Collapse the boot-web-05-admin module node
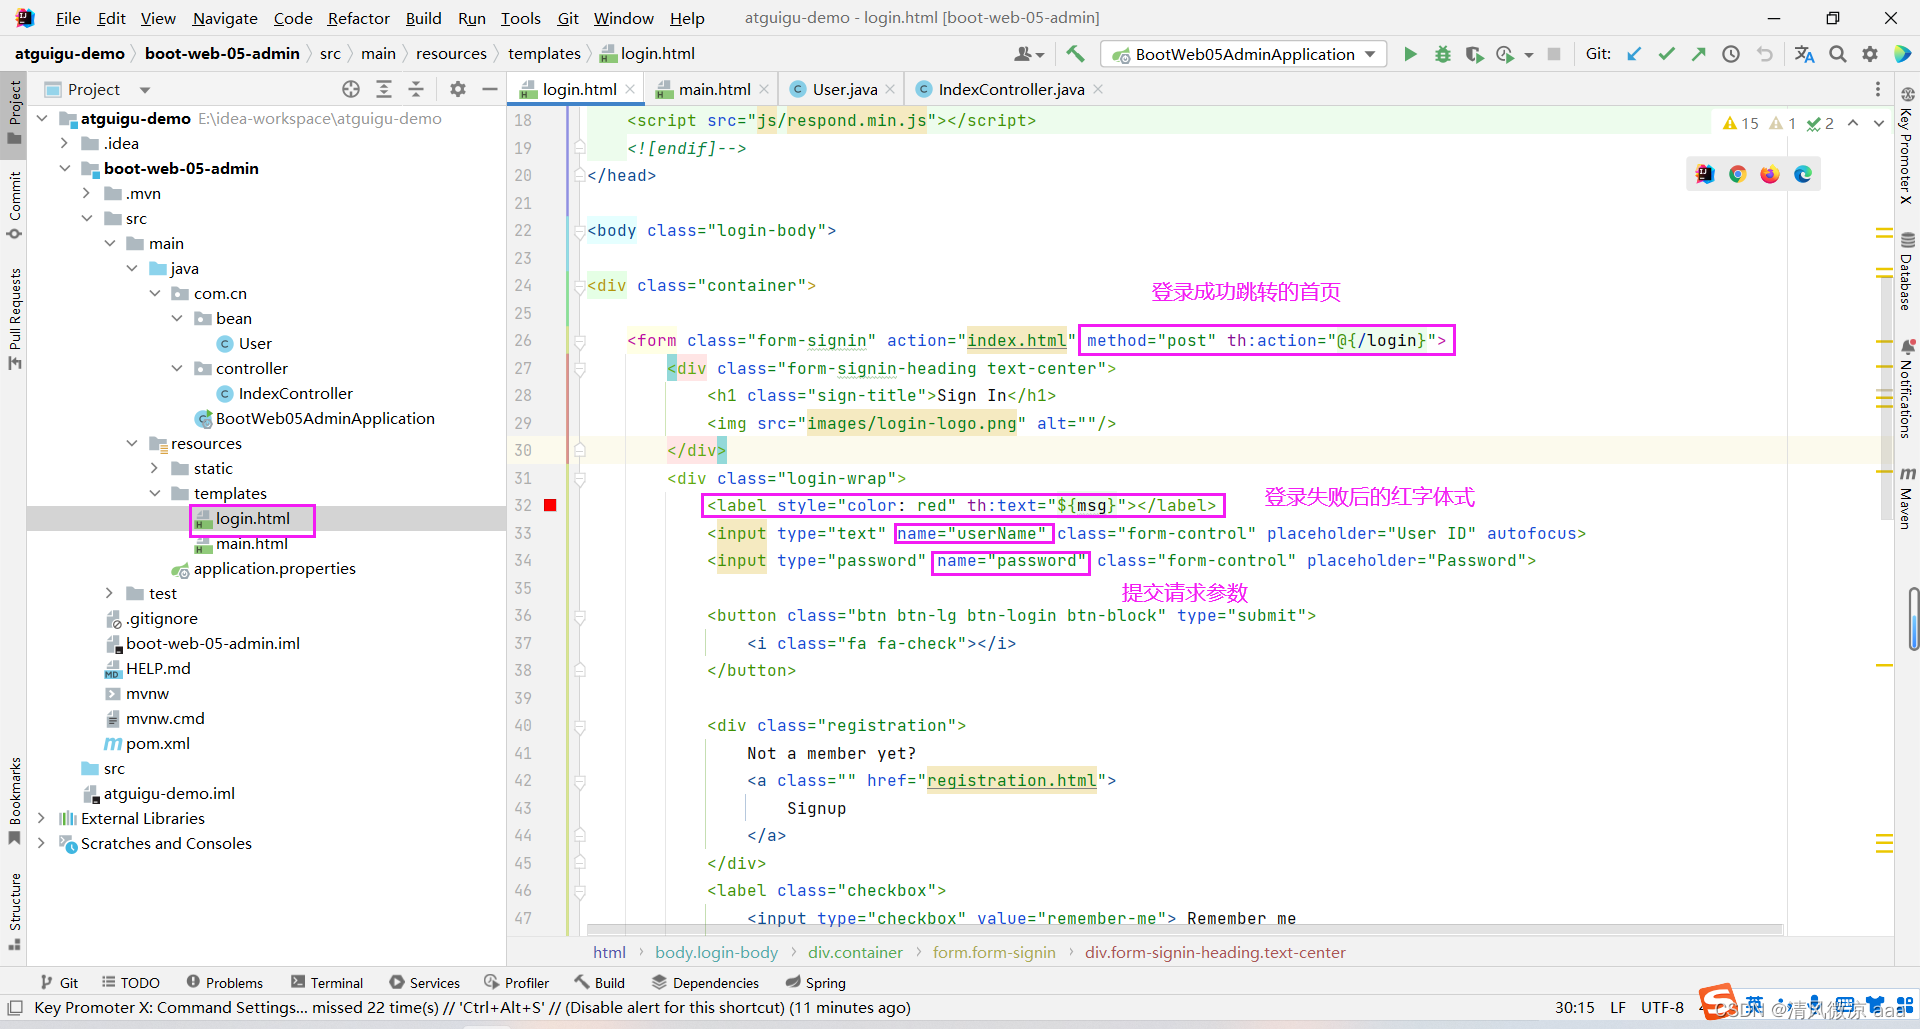 click(x=65, y=168)
